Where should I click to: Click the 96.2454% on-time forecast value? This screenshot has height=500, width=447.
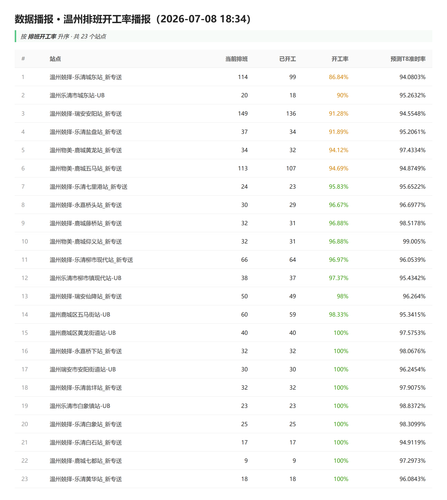[413, 370]
